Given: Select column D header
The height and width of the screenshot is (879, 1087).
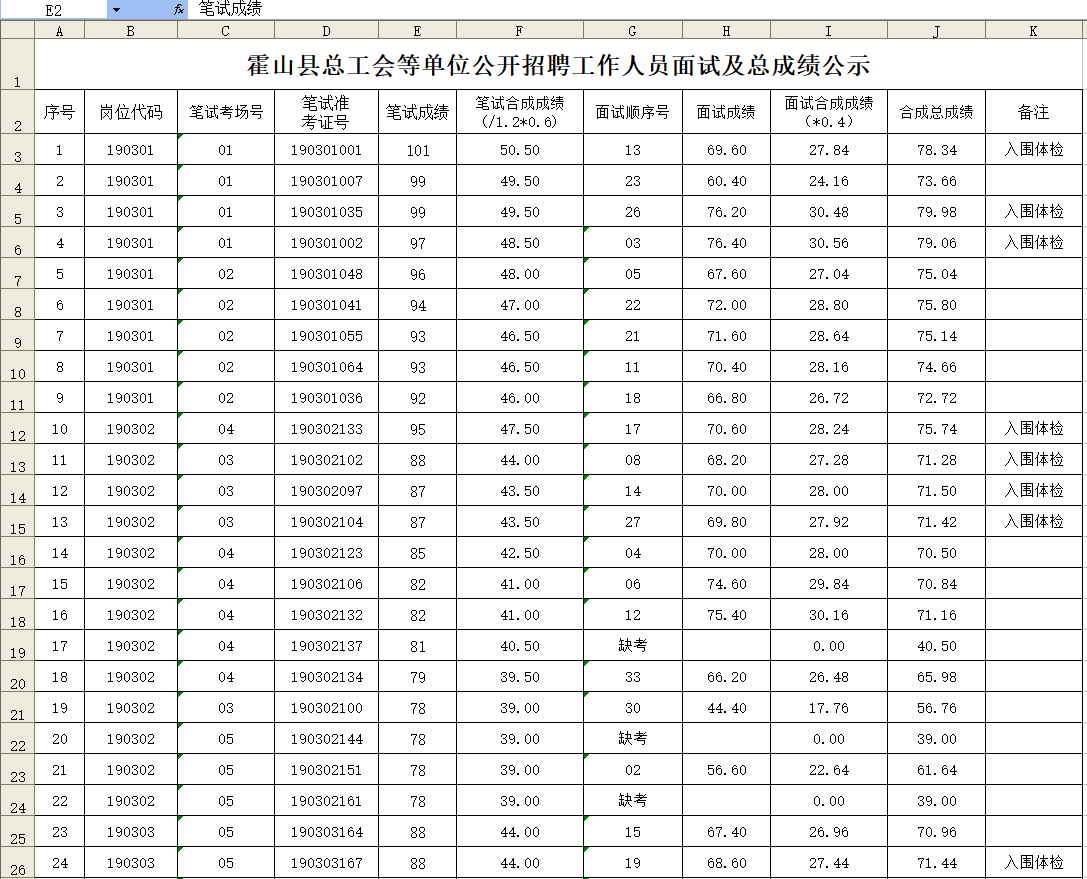Looking at the screenshot, I should [327, 31].
